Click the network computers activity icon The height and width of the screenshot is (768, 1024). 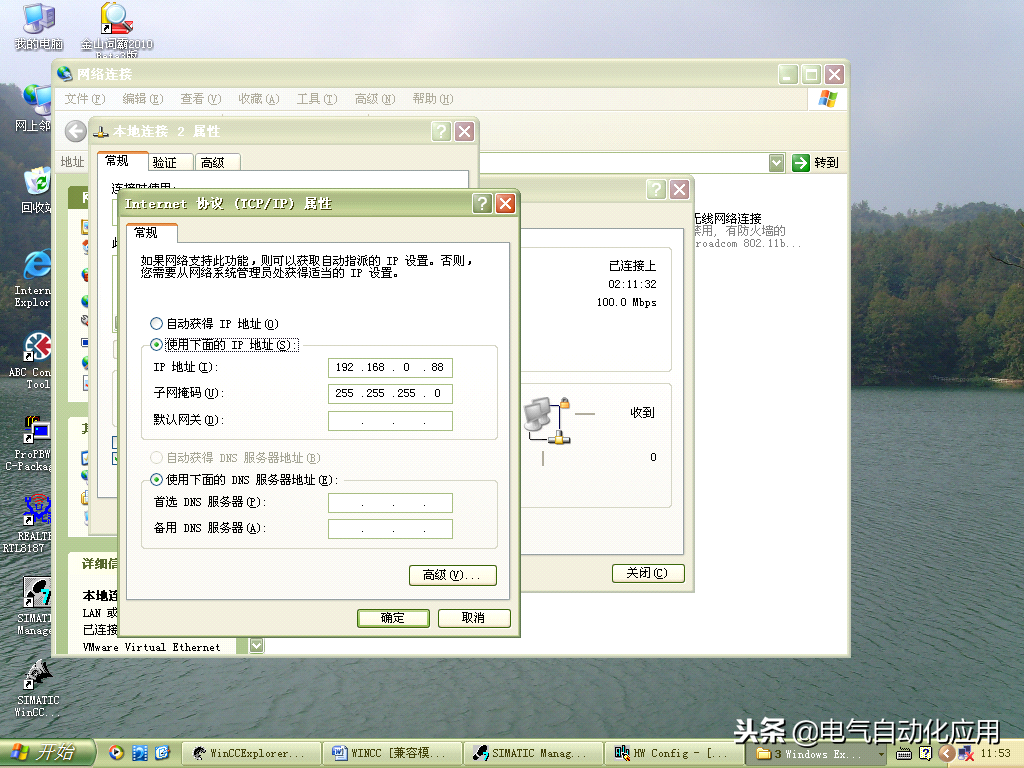click(x=548, y=421)
